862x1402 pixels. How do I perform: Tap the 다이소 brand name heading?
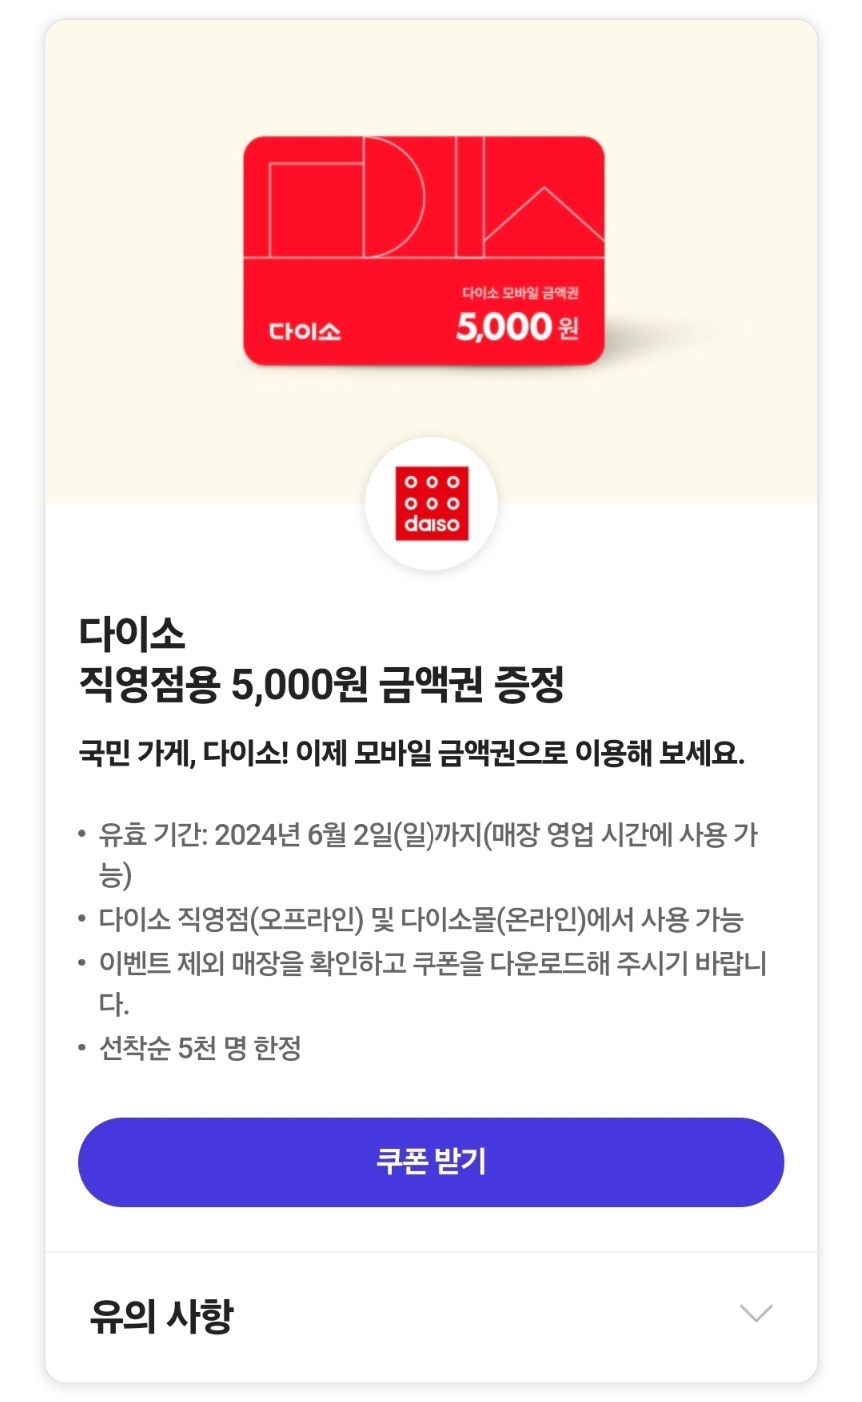[x=132, y=634]
